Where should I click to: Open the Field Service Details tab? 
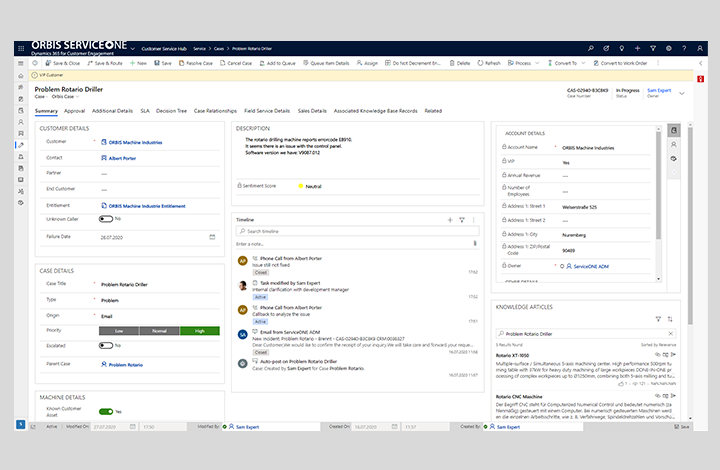266,111
